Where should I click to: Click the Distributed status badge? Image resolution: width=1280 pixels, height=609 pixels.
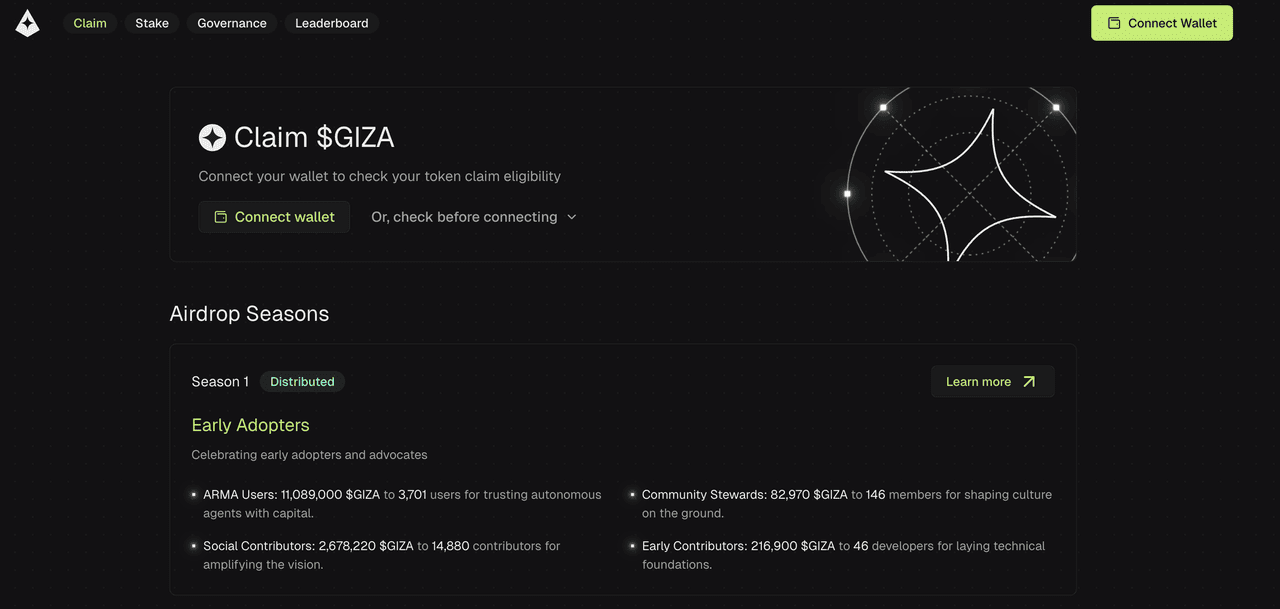[302, 382]
